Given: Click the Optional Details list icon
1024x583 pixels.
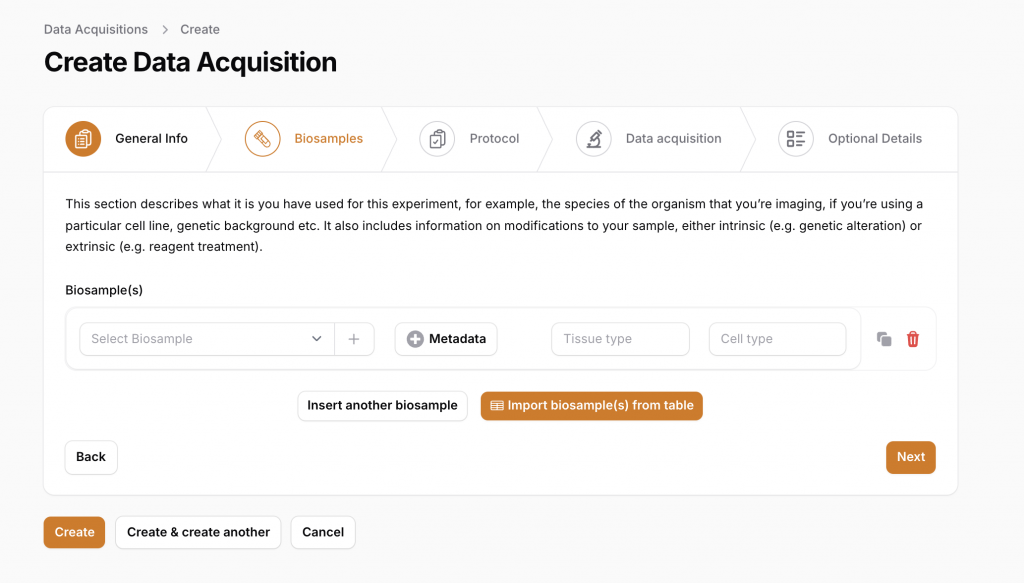Looking at the screenshot, I should (796, 139).
